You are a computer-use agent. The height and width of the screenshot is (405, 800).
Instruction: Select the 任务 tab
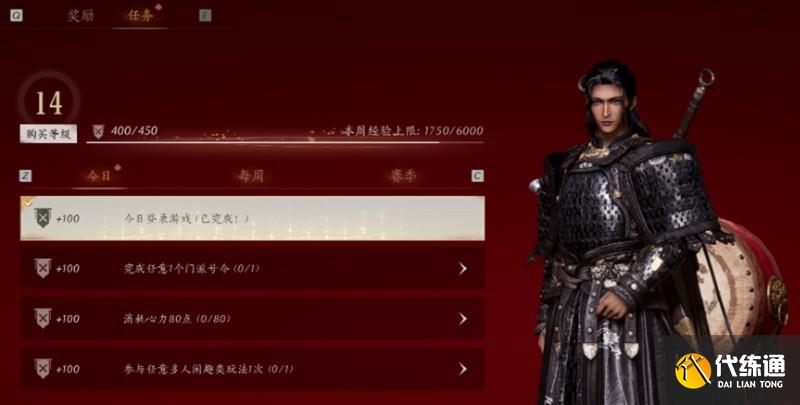coord(140,15)
